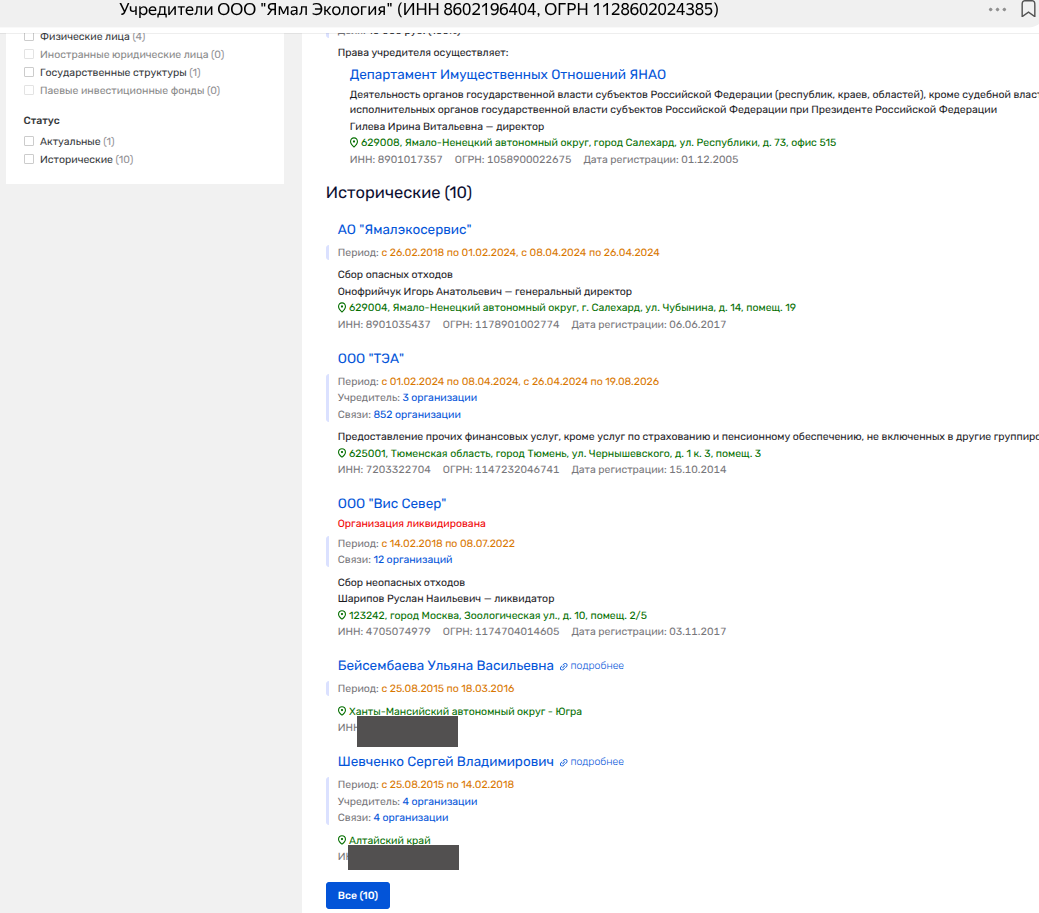Viewport: 1039px width, 913px height.
Task: Click the location pin beside the 629008 Салехард address
Action: point(354,142)
